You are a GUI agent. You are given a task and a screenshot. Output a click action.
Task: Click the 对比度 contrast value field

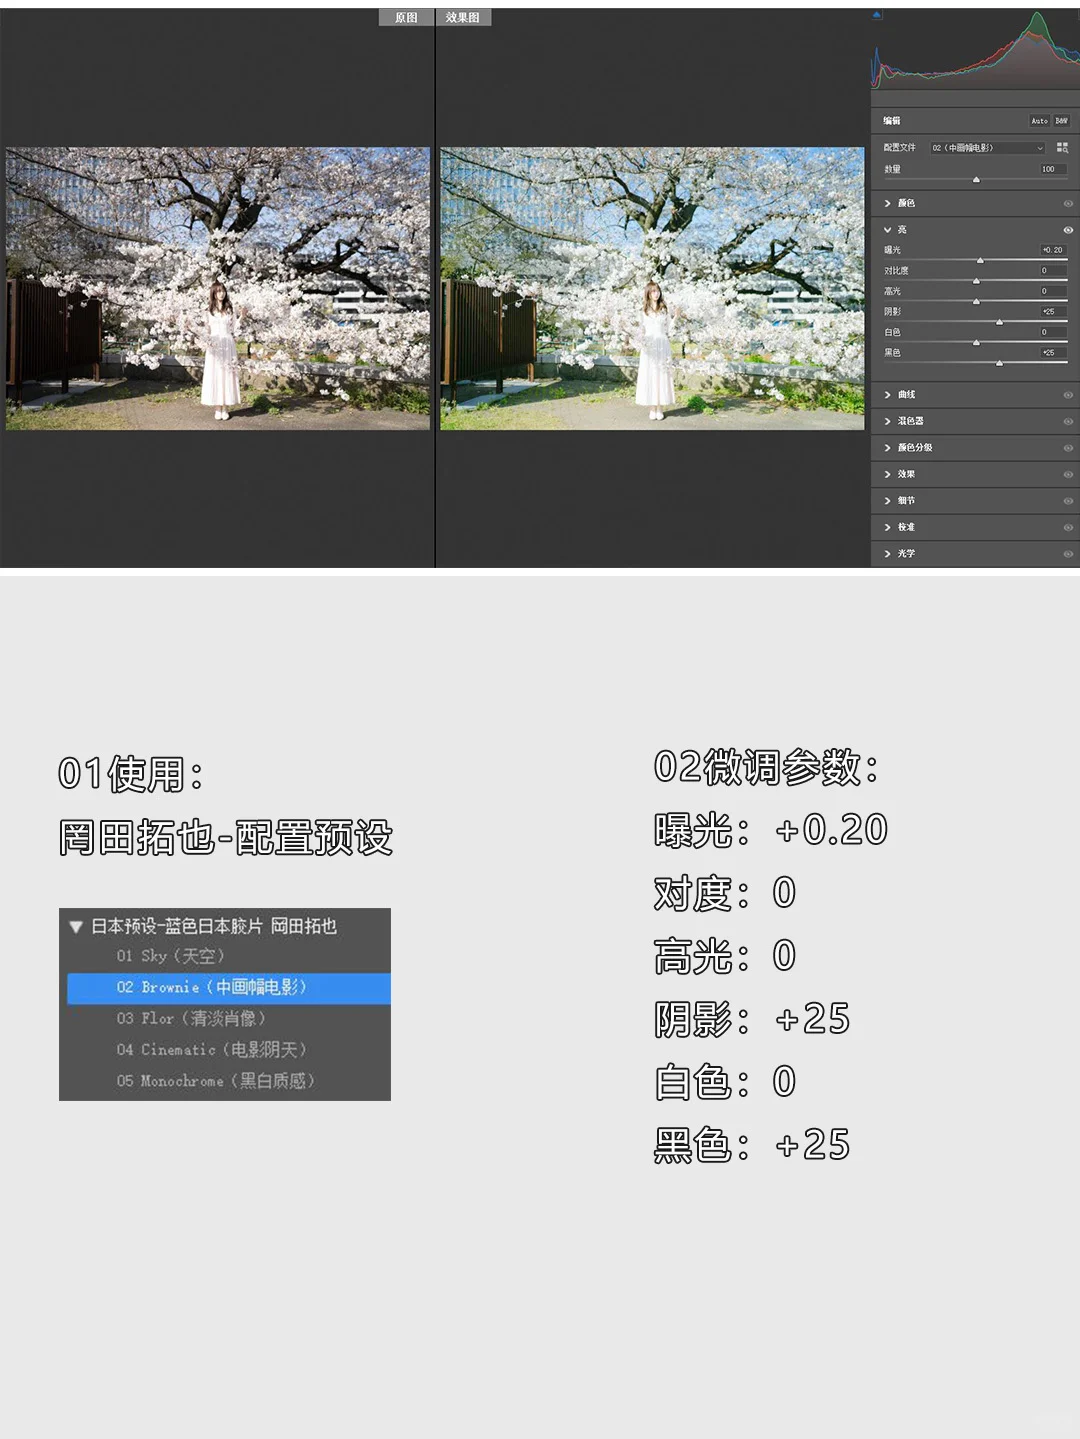pyautogui.click(x=1053, y=270)
